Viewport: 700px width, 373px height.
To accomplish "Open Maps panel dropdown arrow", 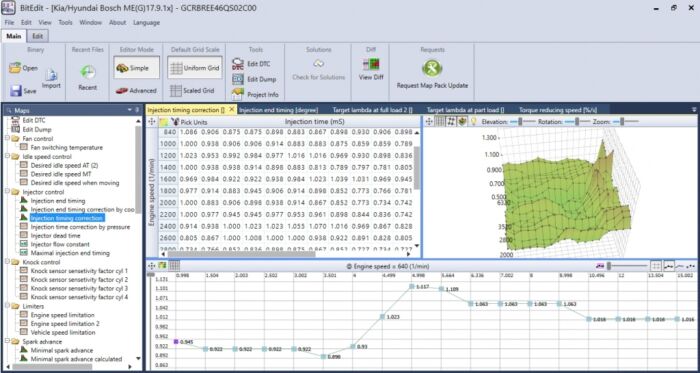I will [x=130, y=110].
